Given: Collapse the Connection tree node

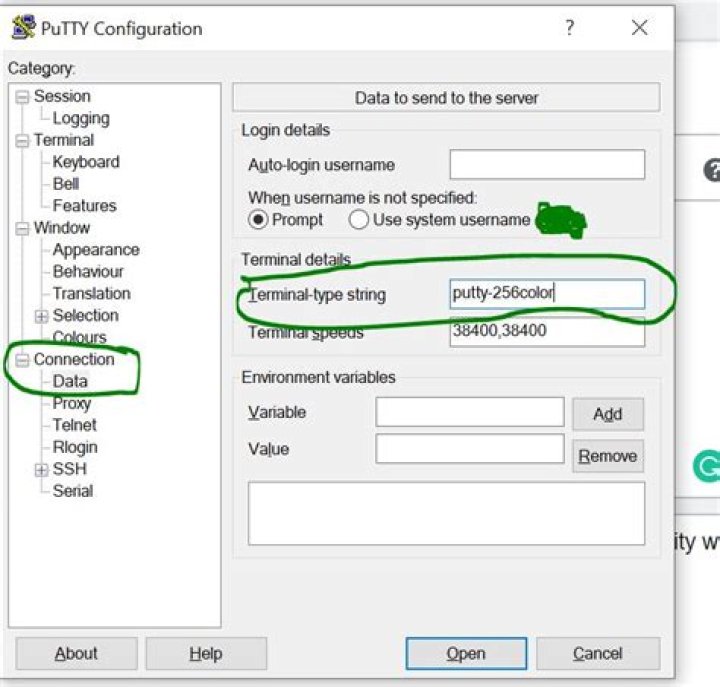Looking at the screenshot, I should coord(22,360).
